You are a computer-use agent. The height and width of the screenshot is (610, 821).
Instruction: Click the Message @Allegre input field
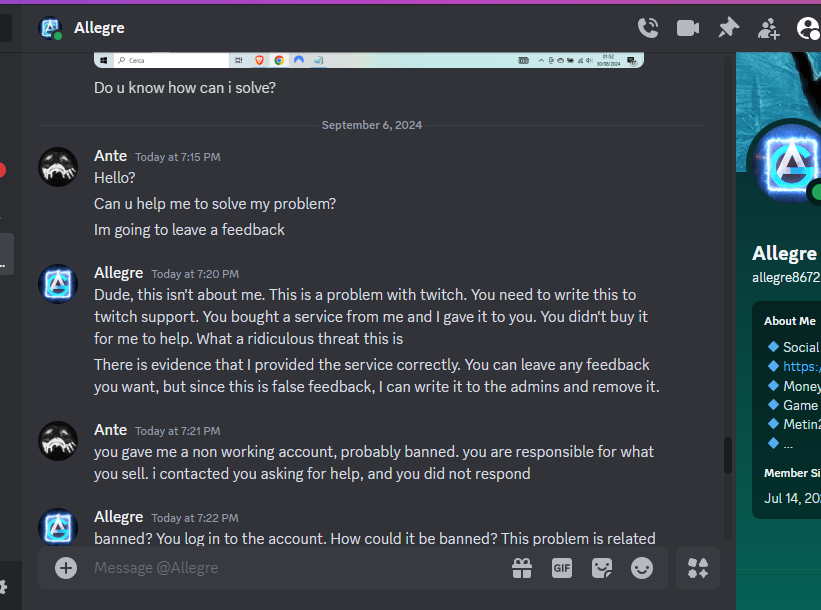(298, 568)
